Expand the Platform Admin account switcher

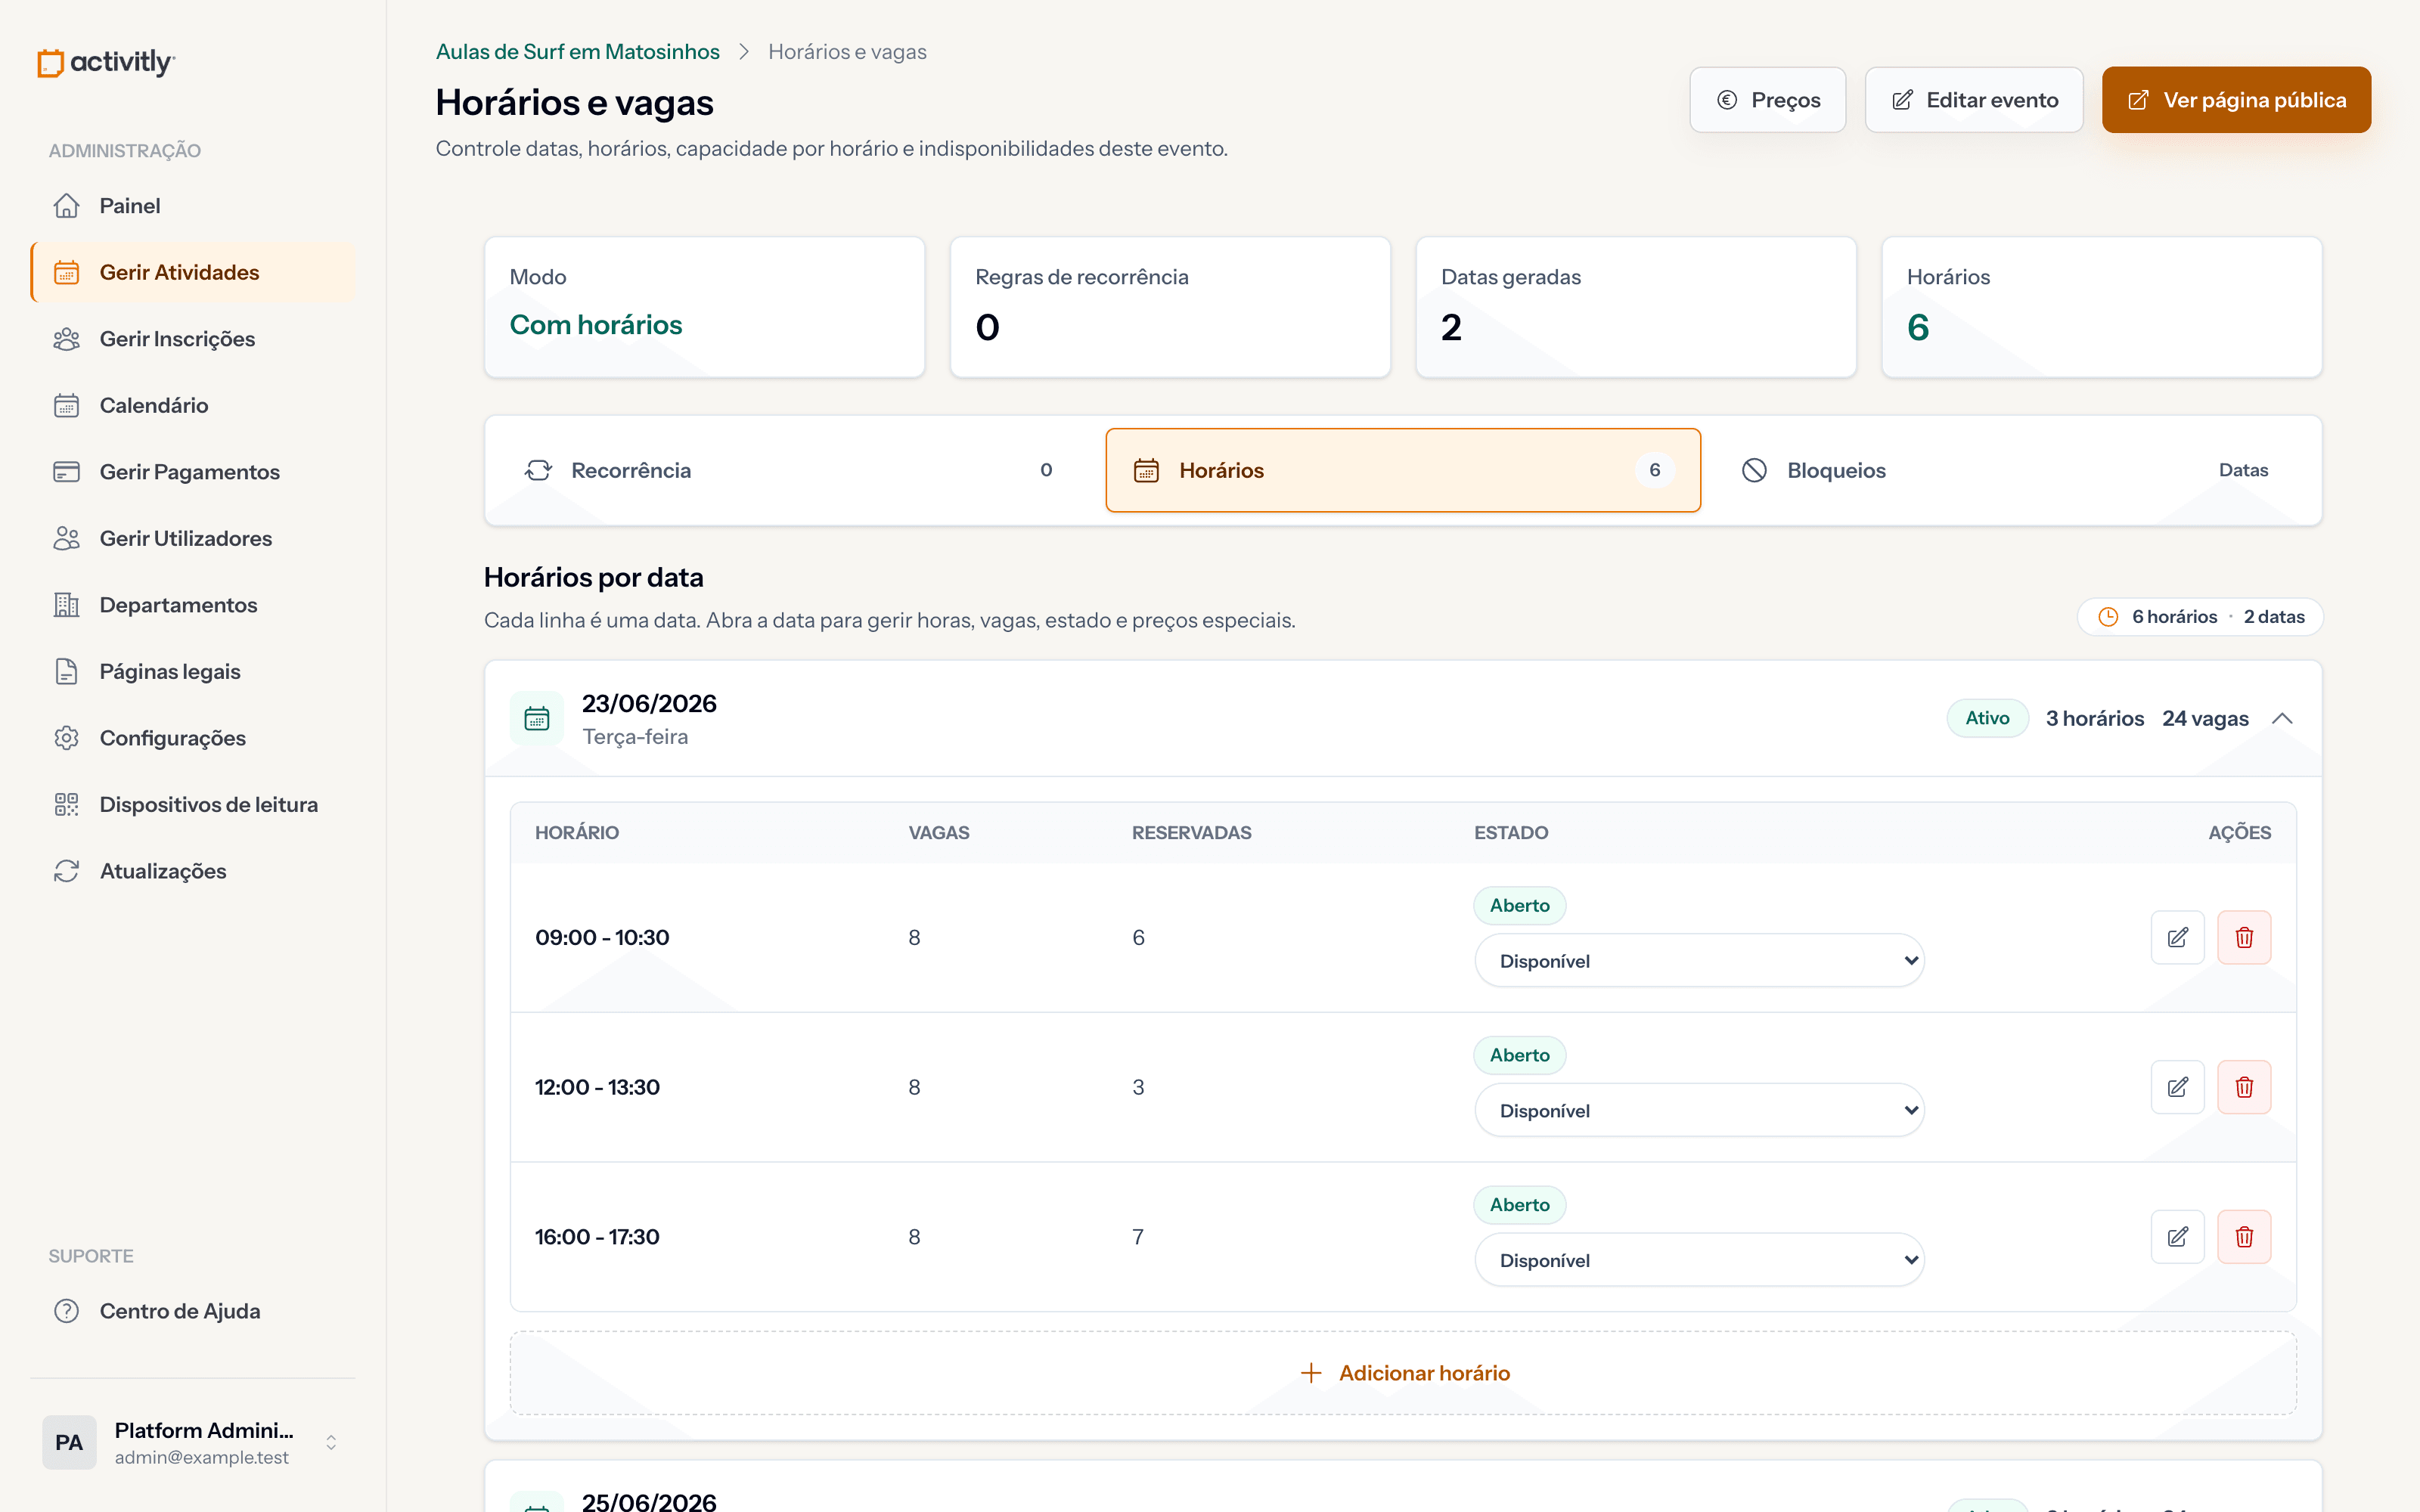(x=331, y=1442)
